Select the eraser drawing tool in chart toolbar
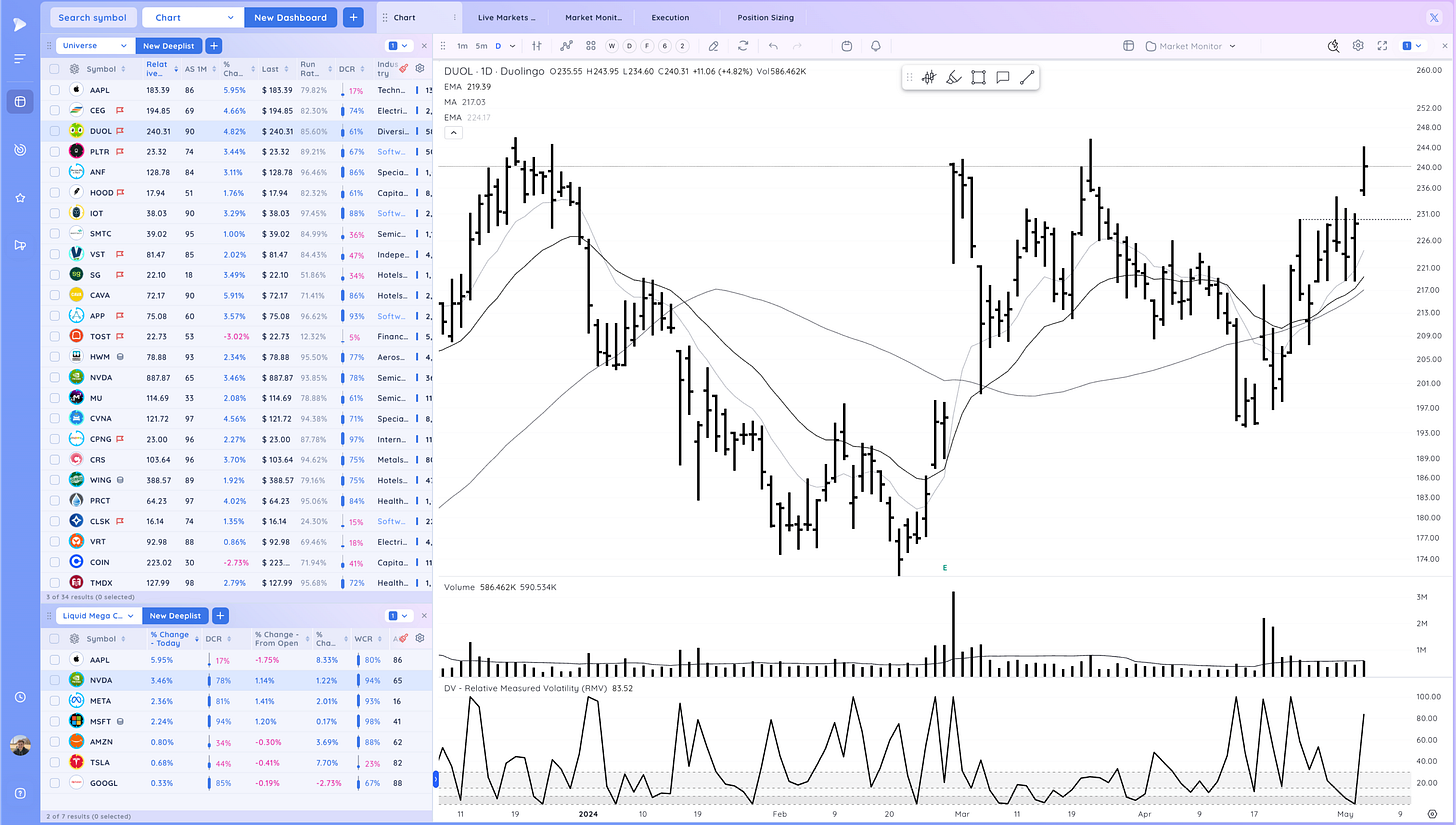This screenshot has width=1456, height=825. 713,46
